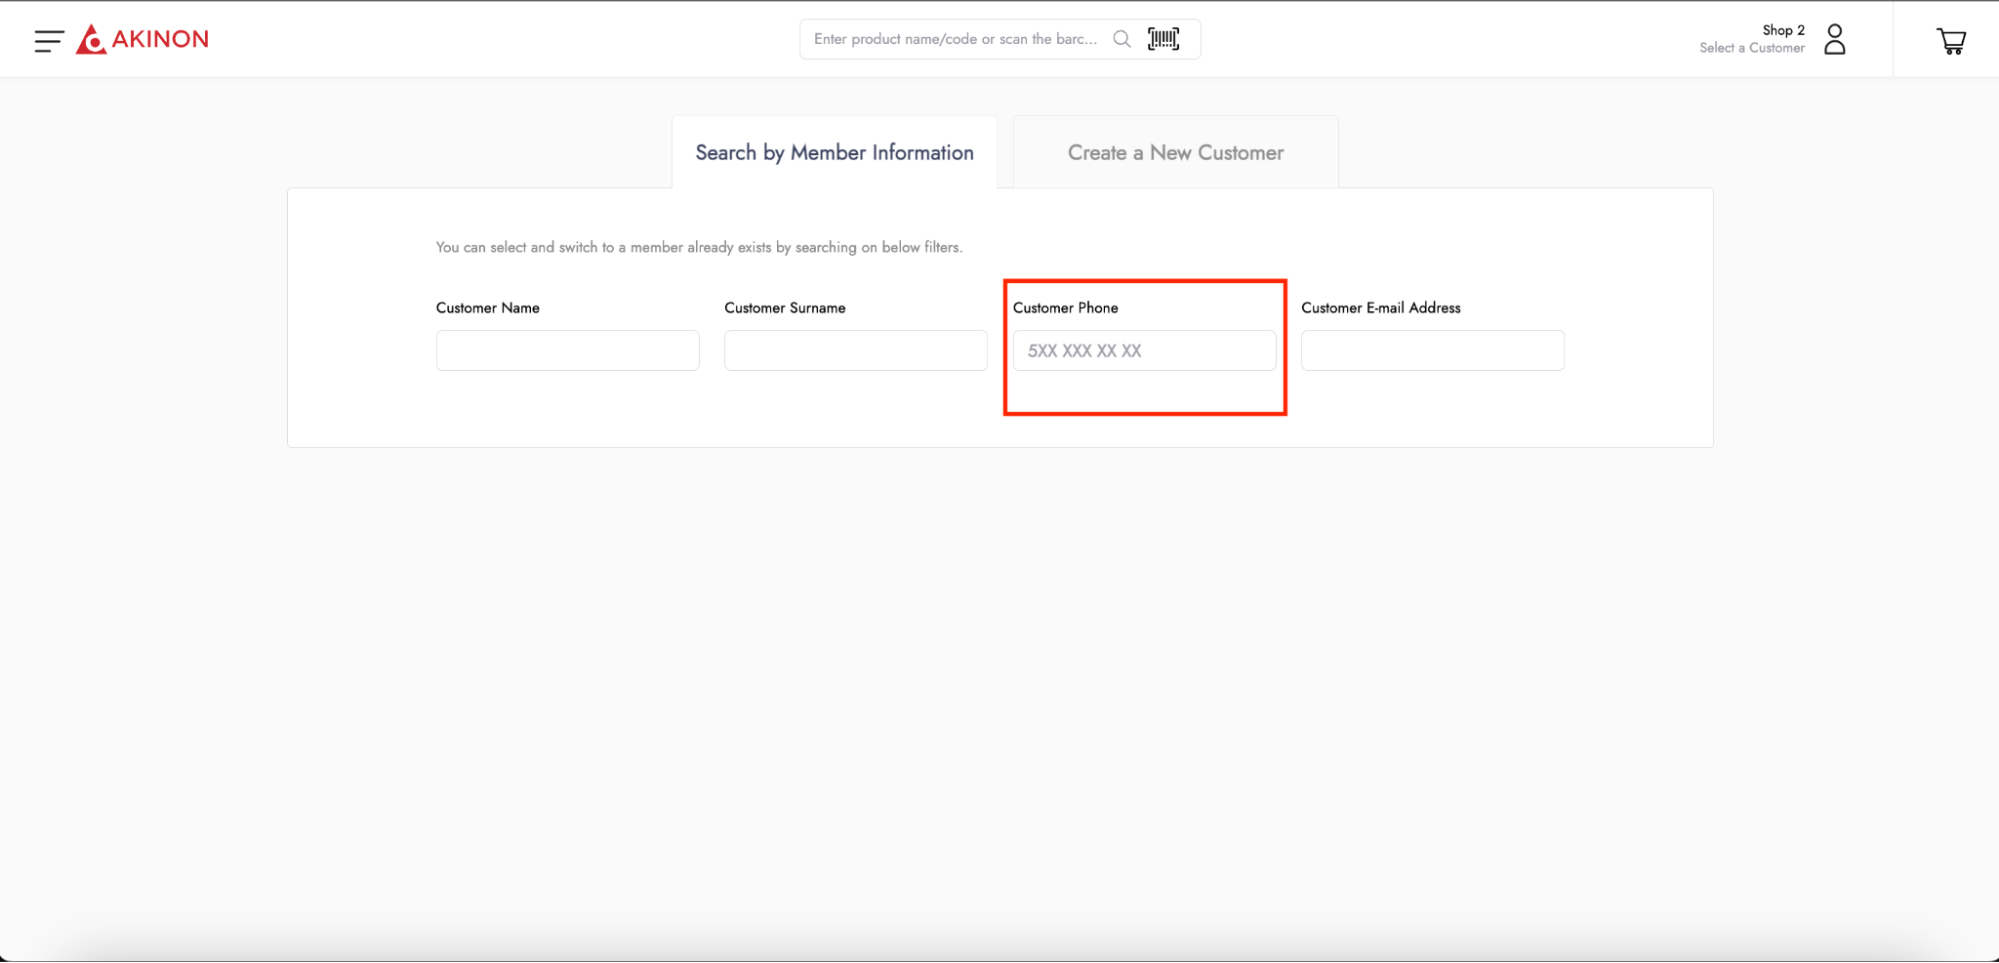Image resolution: width=1999 pixels, height=963 pixels.
Task: Switch to Search by Member Information tab
Action: (834, 153)
